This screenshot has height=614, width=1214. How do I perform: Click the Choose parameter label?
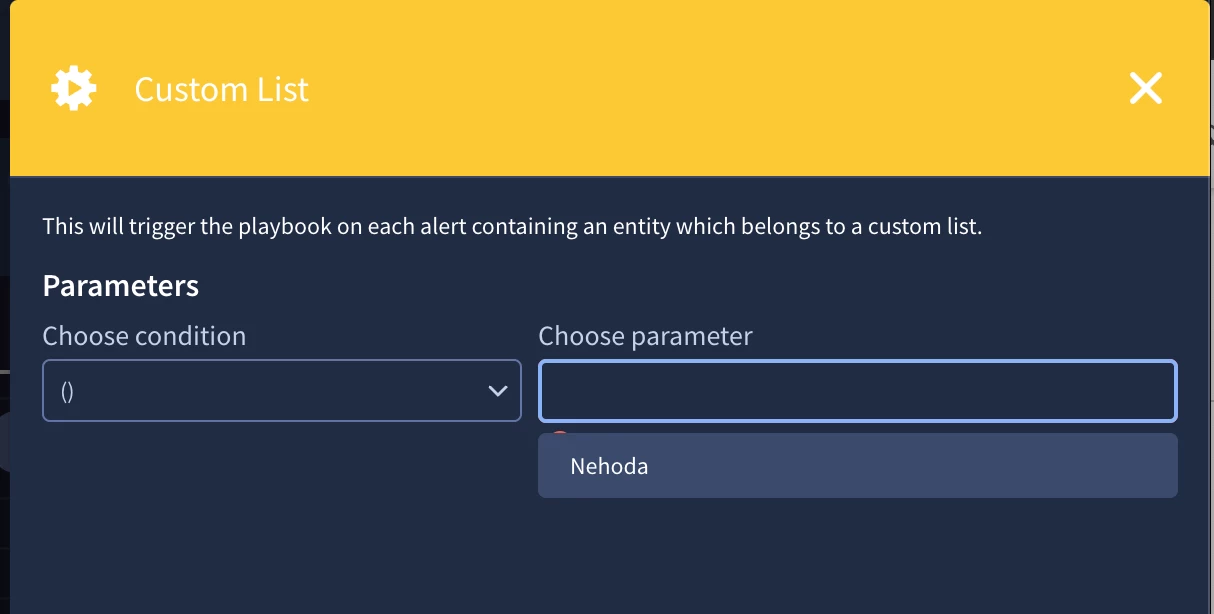point(646,336)
